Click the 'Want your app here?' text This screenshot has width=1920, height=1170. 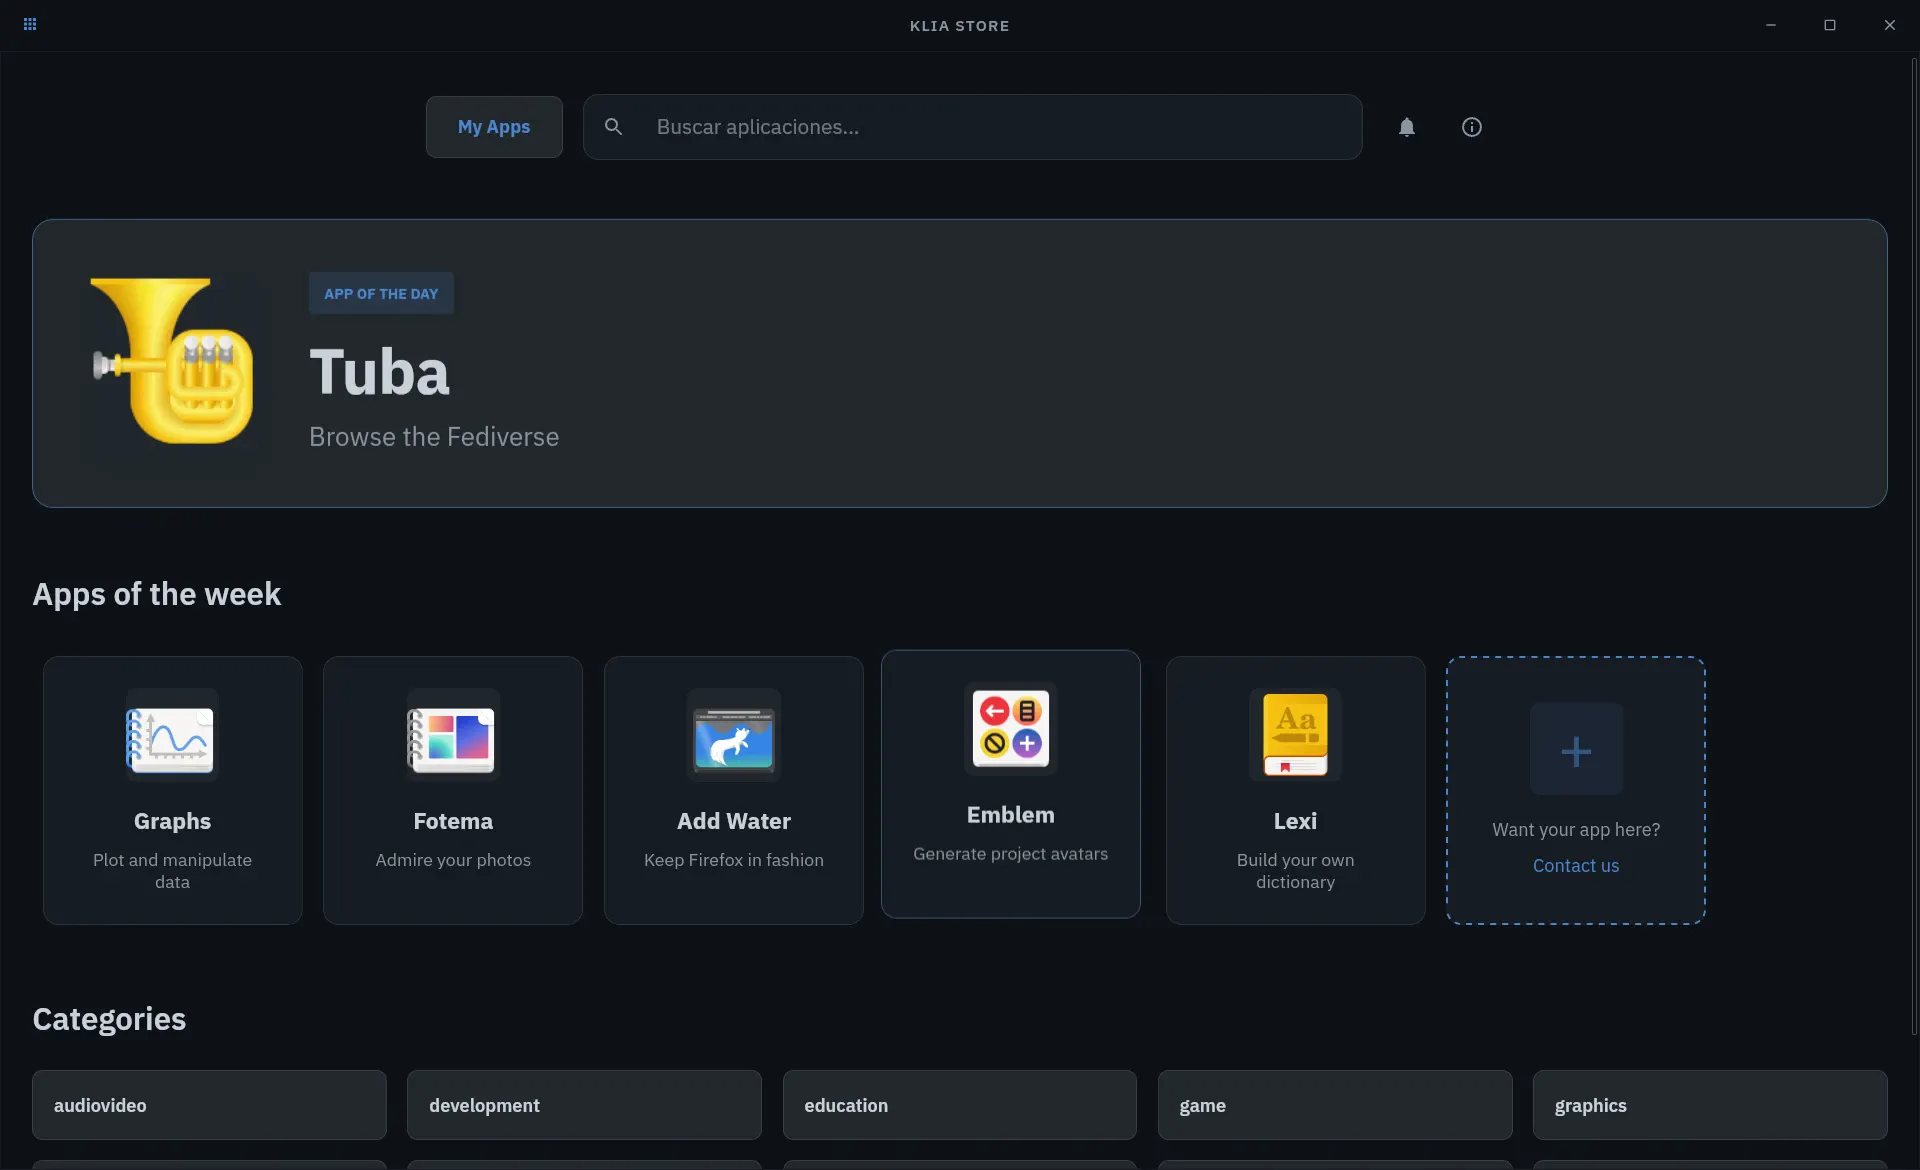pyautogui.click(x=1576, y=830)
